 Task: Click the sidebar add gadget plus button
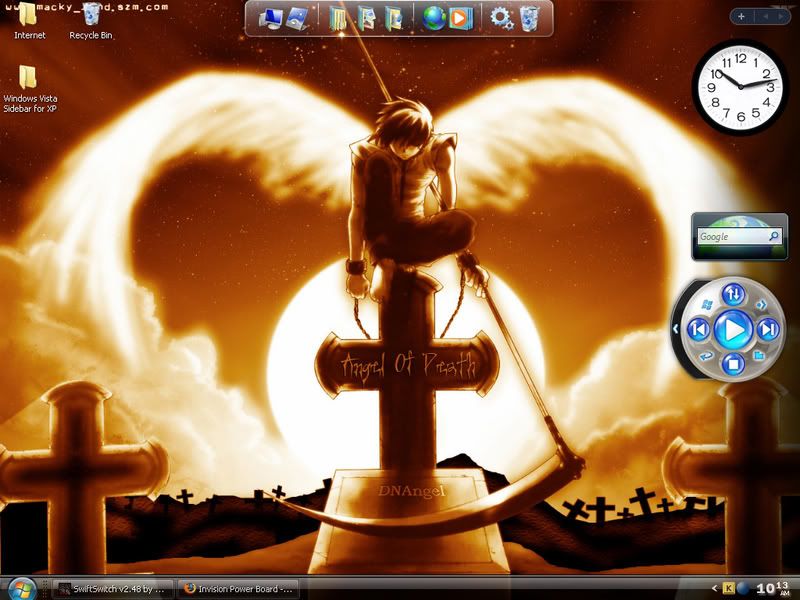tap(741, 17)
